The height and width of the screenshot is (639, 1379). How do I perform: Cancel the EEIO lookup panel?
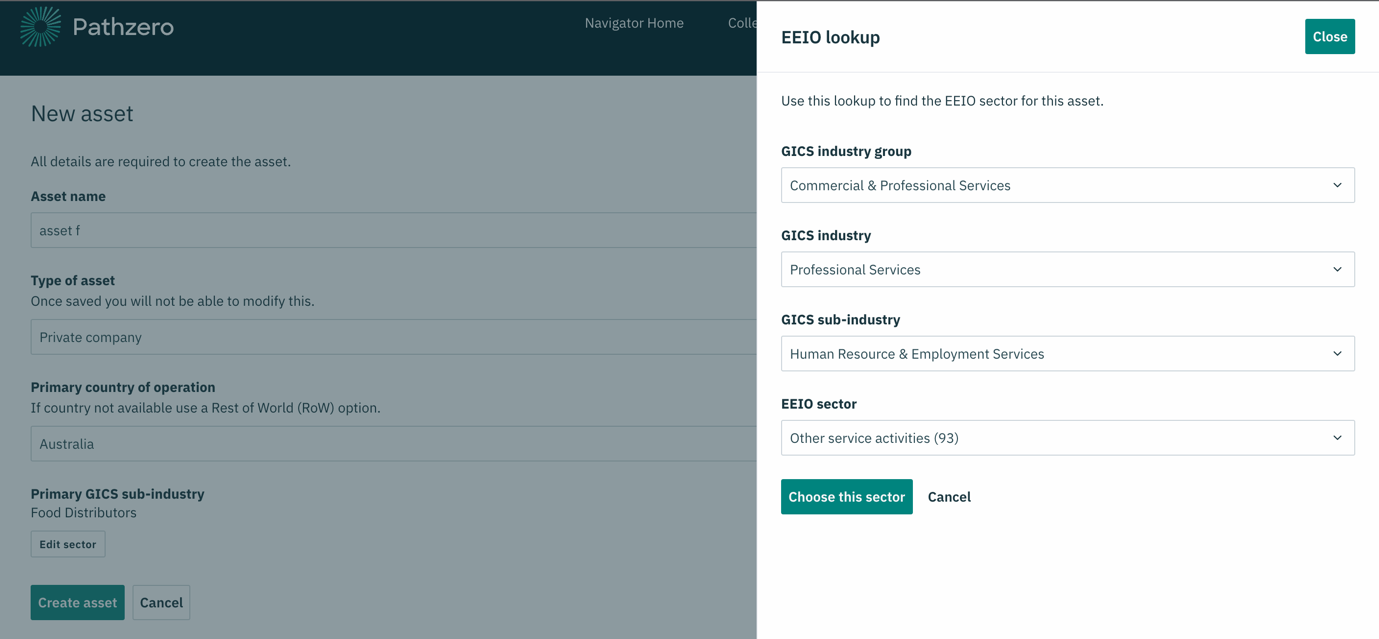coord(949,497)
